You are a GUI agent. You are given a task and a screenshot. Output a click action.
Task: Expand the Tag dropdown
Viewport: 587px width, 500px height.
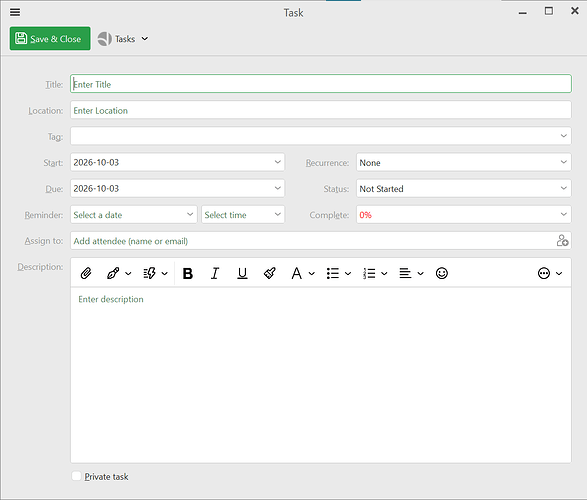click(x=563, y=136)
